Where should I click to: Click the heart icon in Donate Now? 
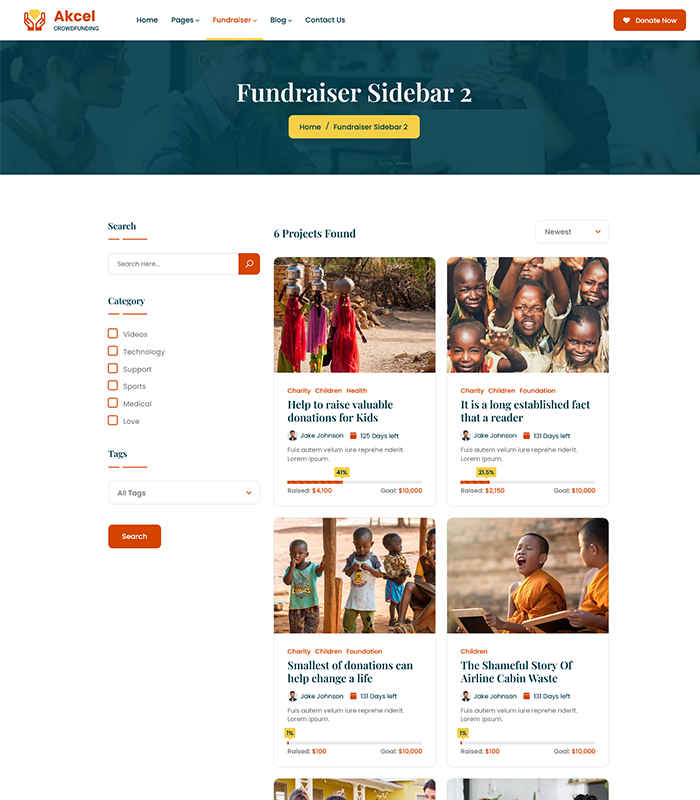tap(626, 20)
